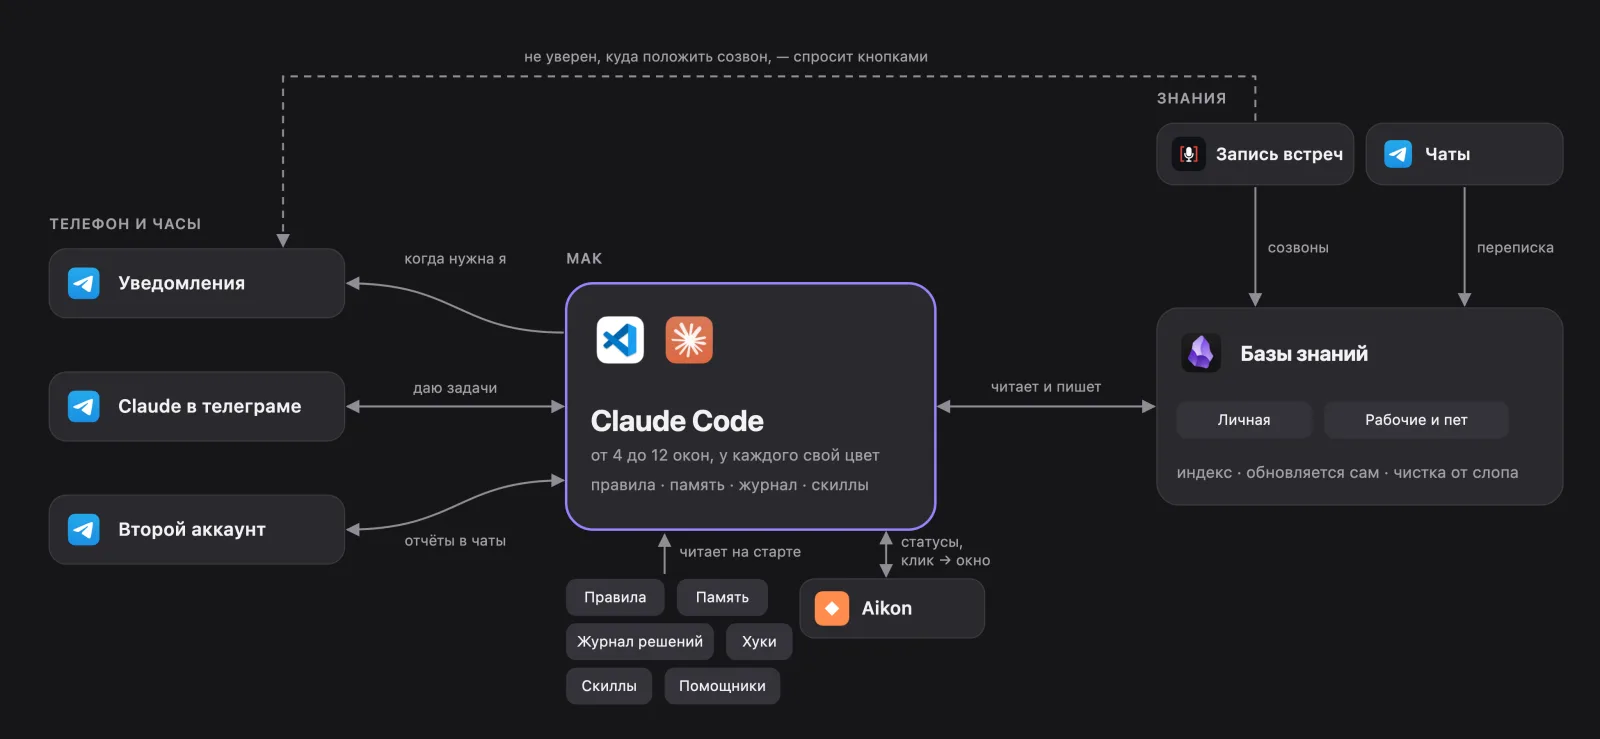Viewport: 1600px width, 739px height.
Task: Click the Уведомления label
Action: 181,284
